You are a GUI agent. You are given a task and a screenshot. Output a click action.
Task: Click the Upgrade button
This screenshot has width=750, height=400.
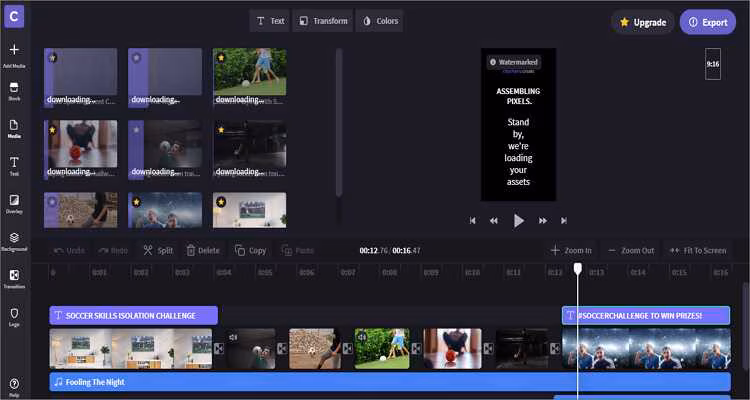pos(643,22)
